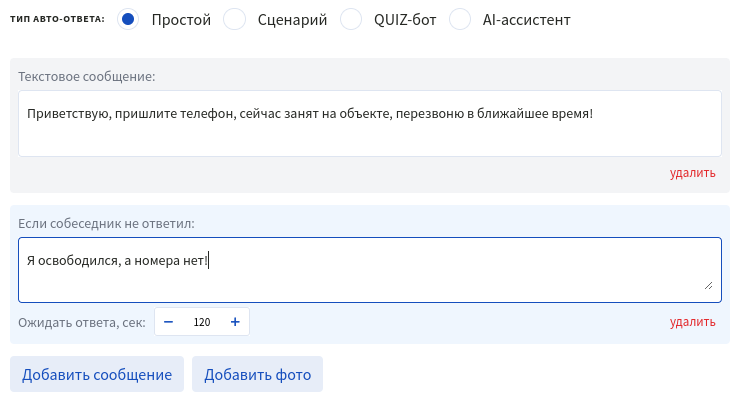The image size is (740, 400).
Task: Grab the textarea resize handle icon
Action: click(709, 285)
